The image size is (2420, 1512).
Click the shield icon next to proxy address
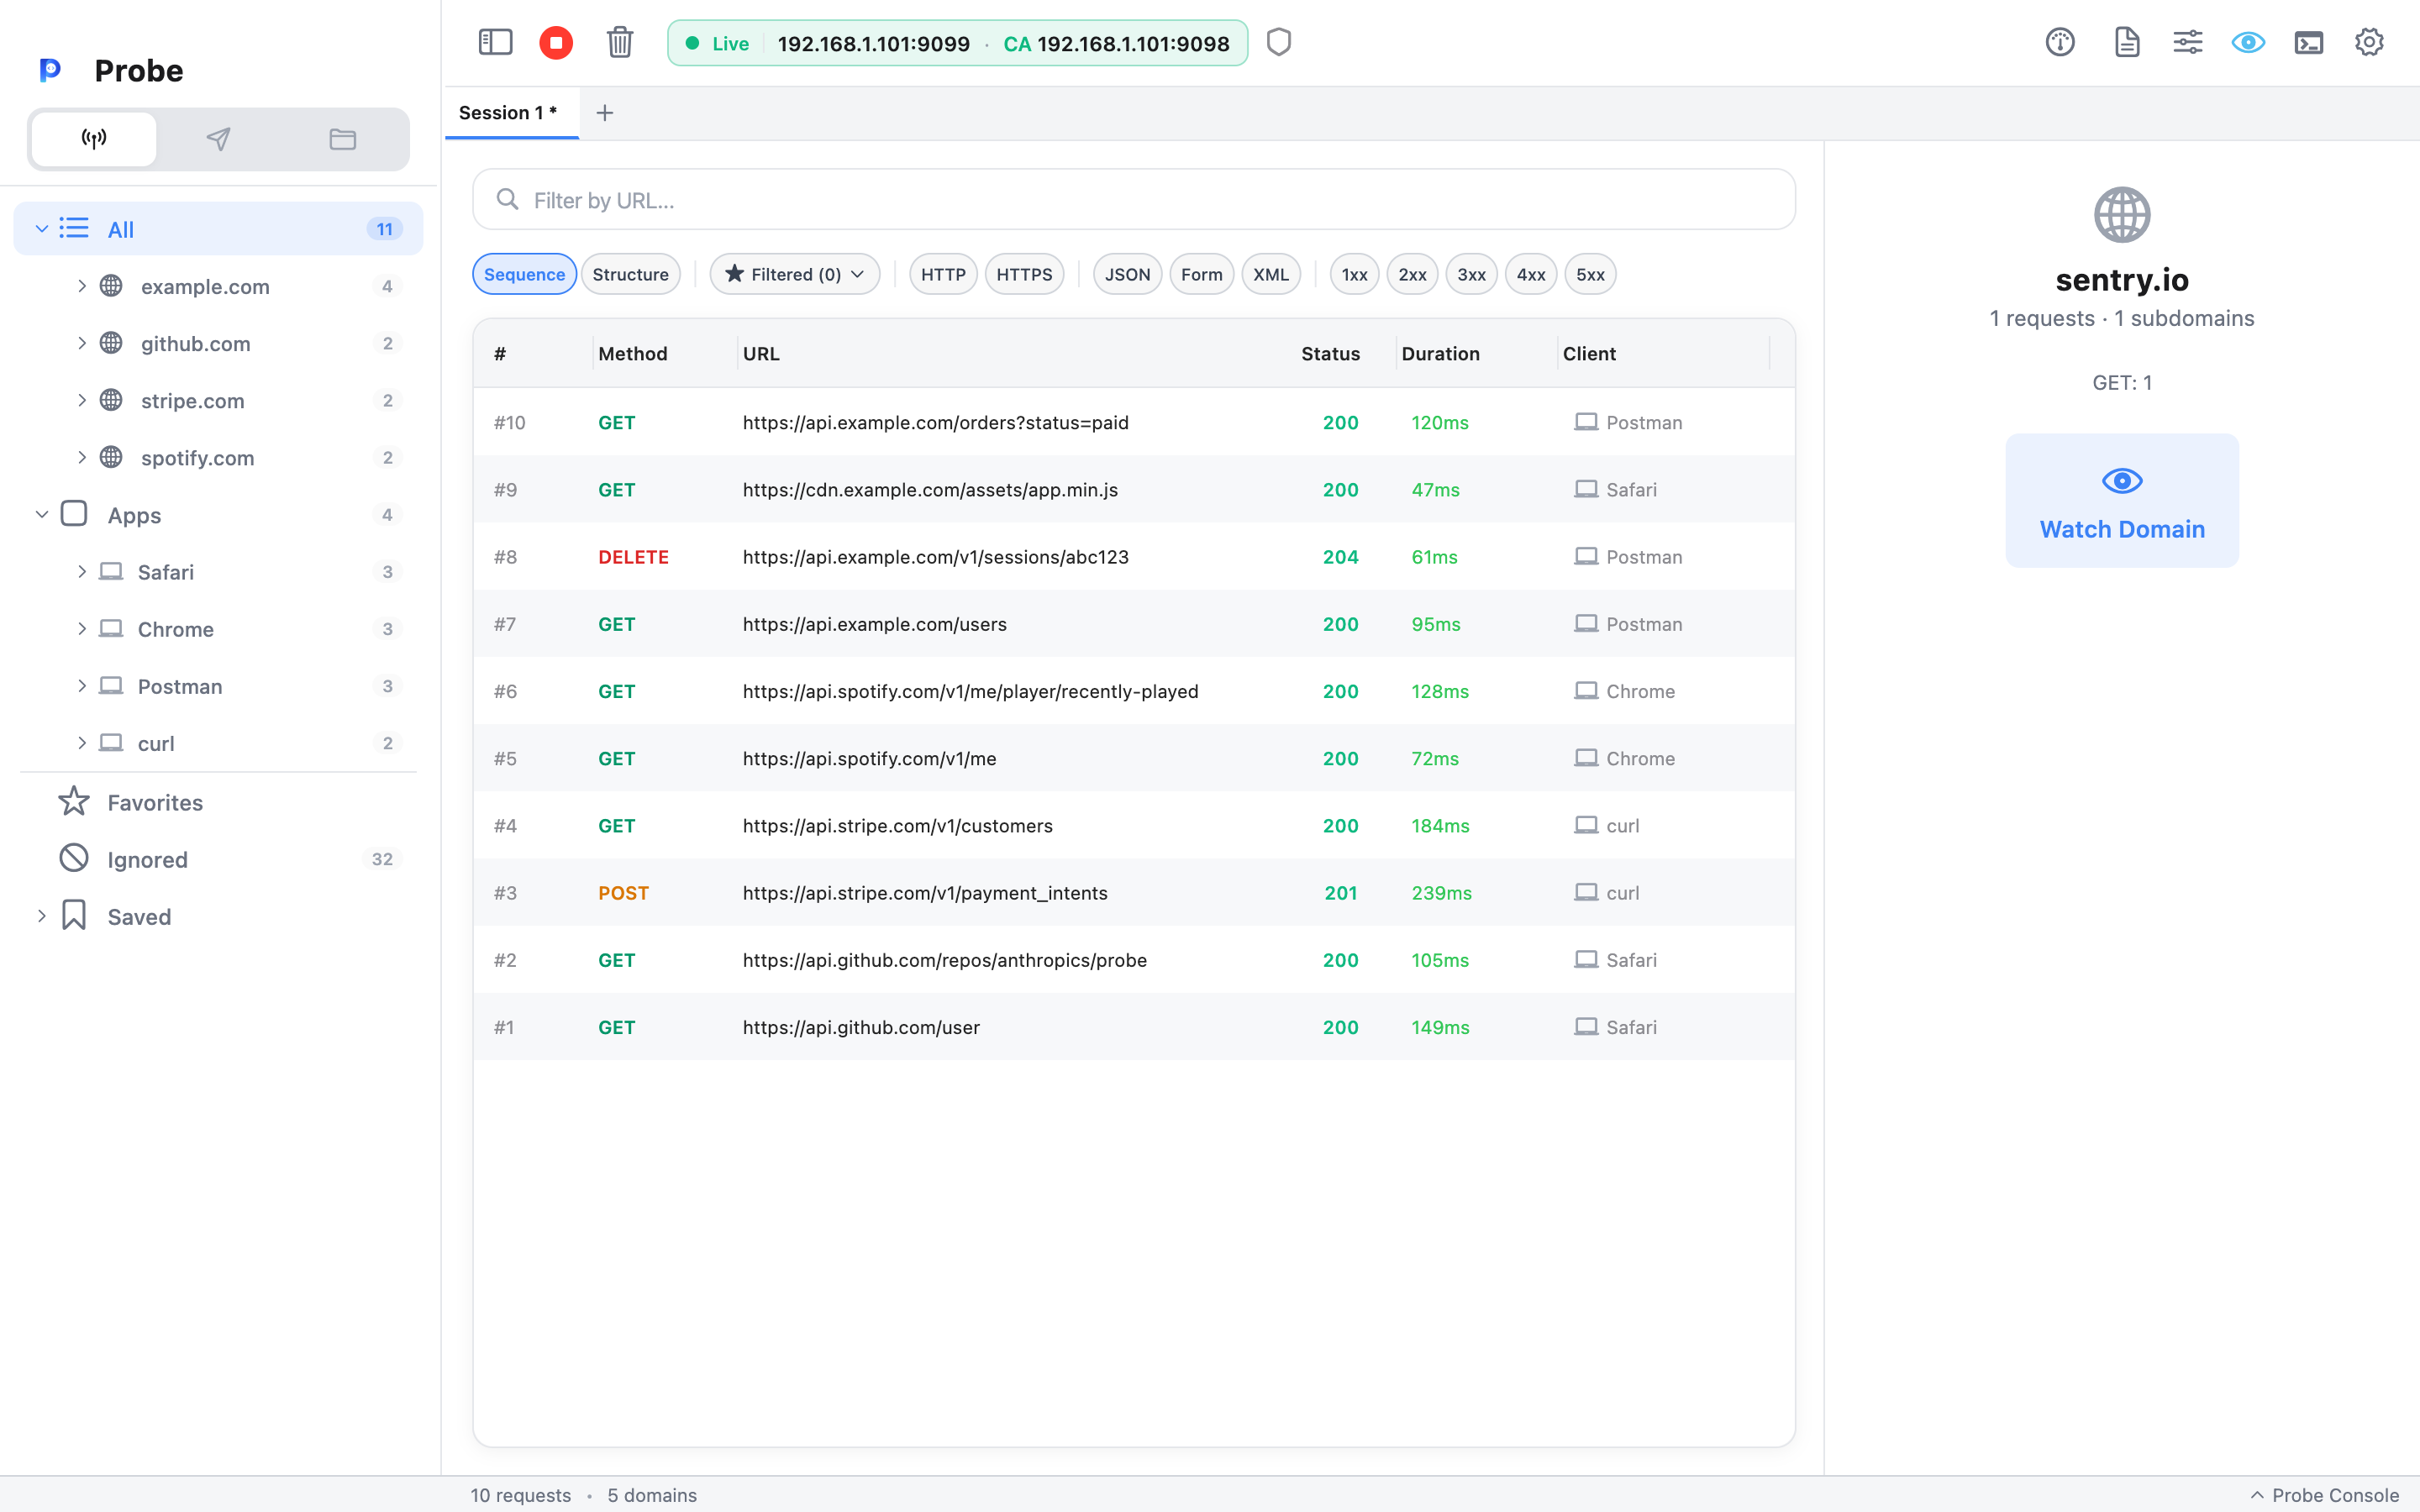1279,42
